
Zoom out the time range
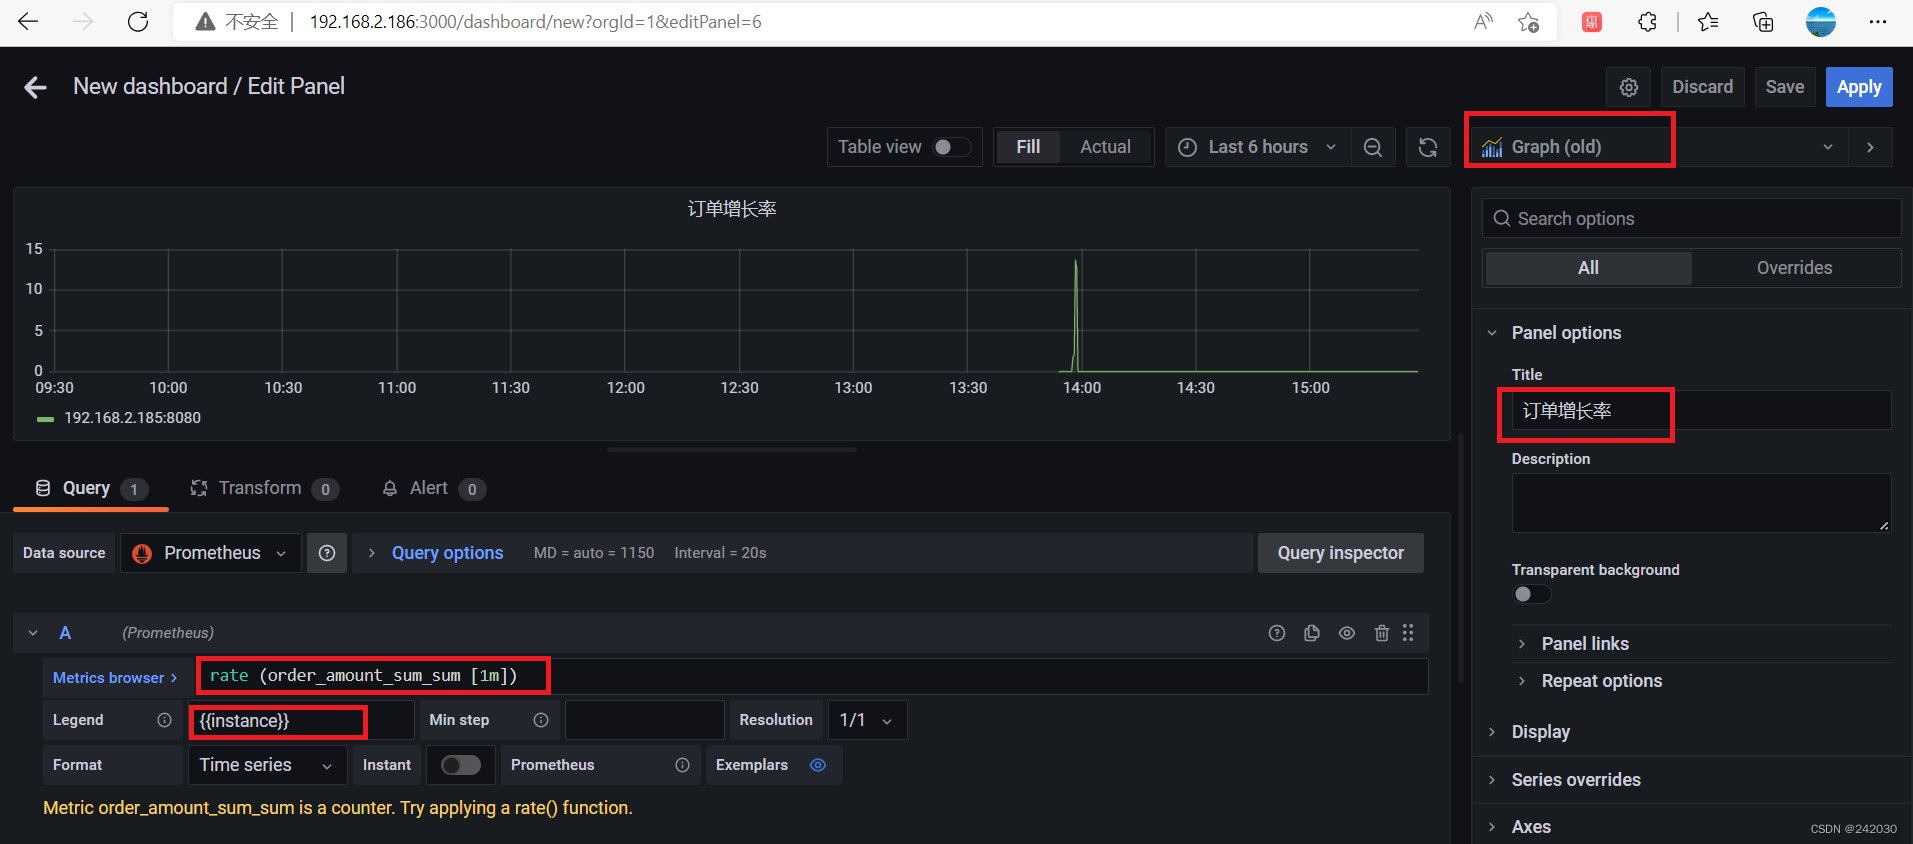pos(1373,148)
